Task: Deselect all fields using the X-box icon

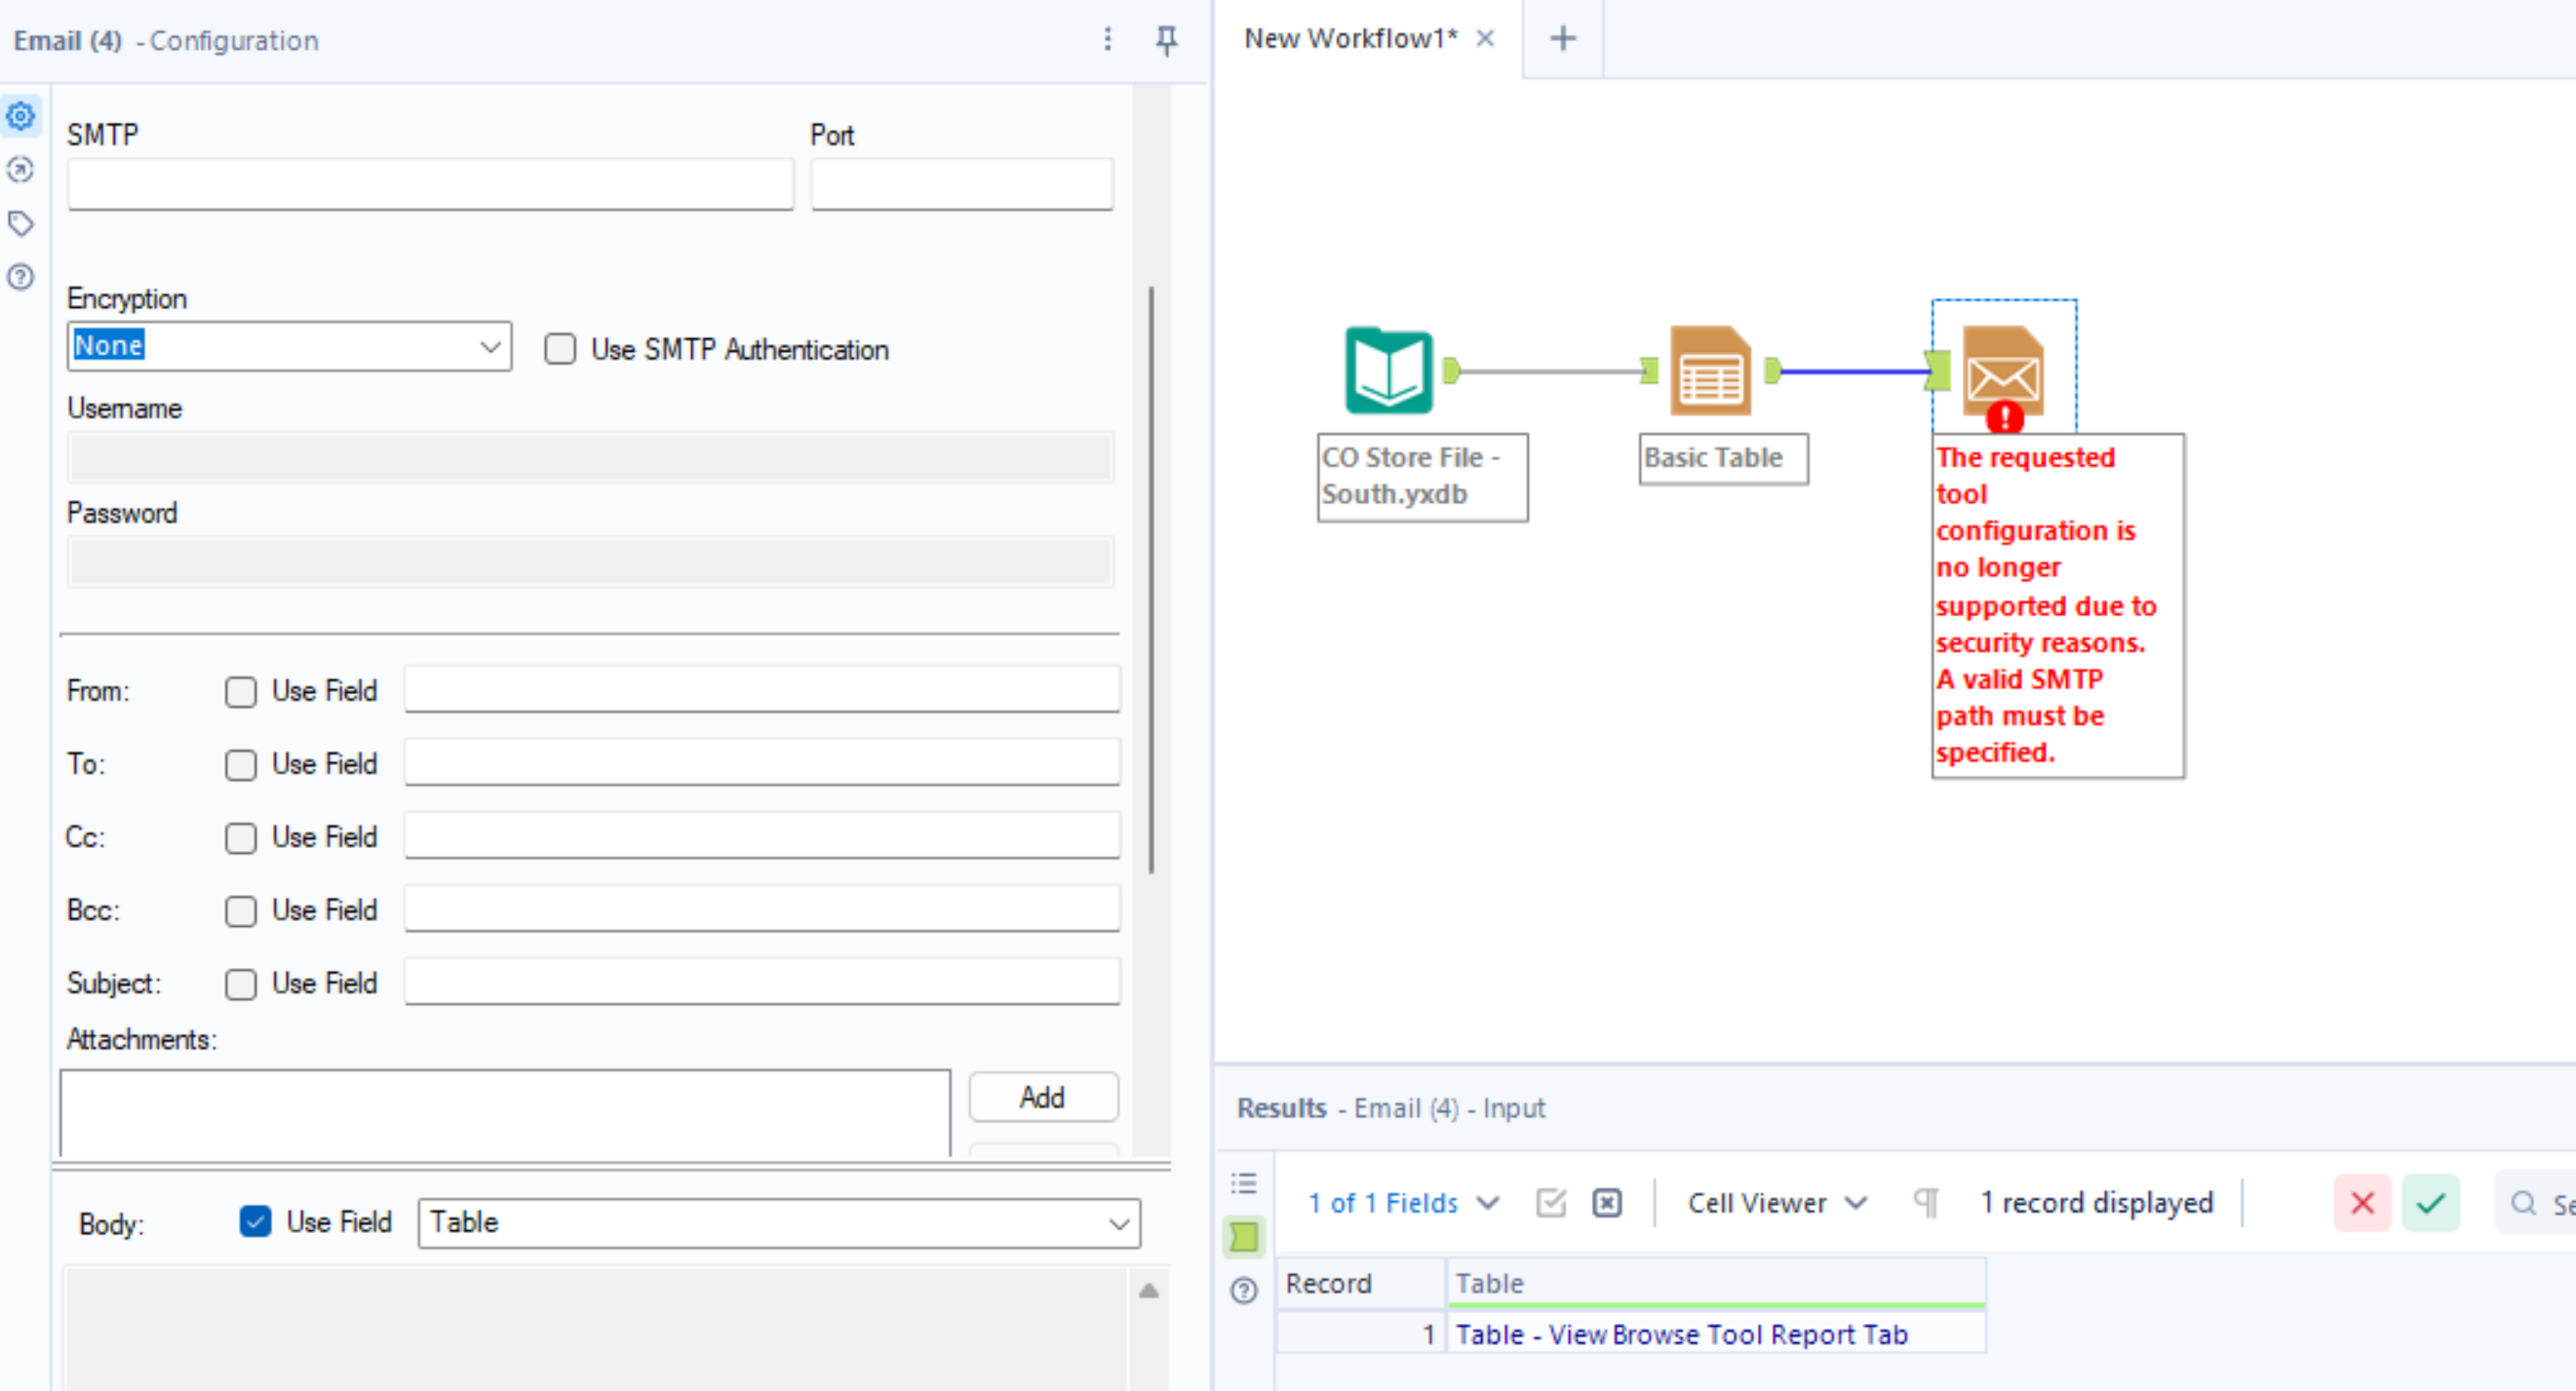Action: click(x=1606, y=1203)
